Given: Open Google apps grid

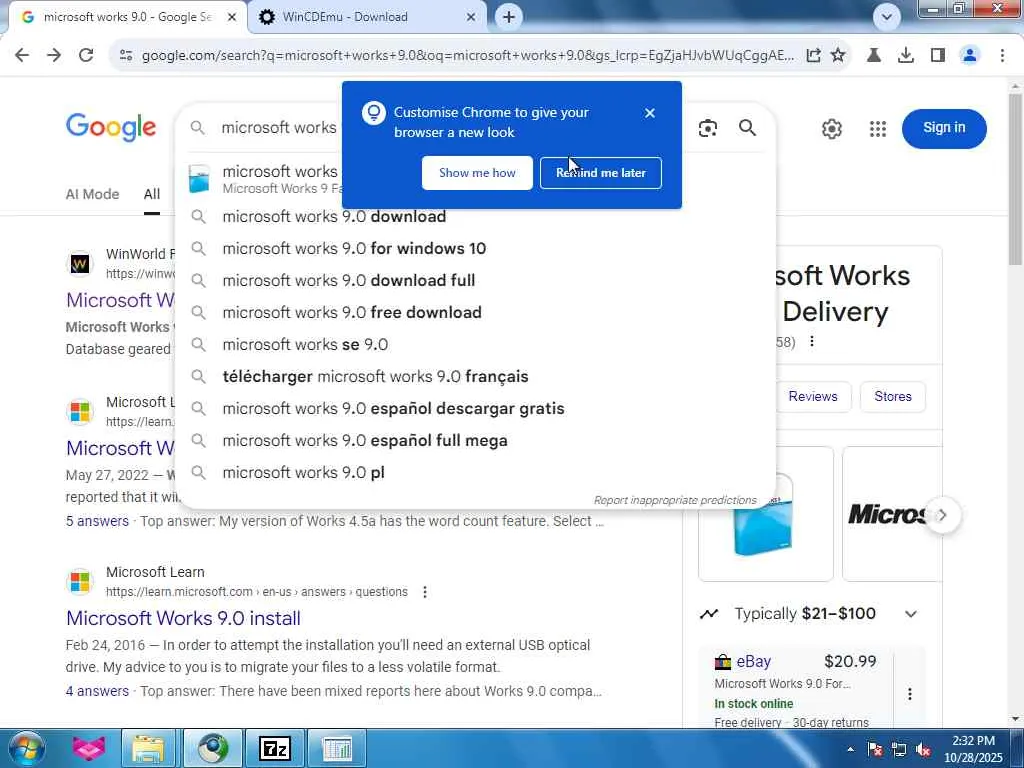Looking at the screenshot, I should pos(878,129).
